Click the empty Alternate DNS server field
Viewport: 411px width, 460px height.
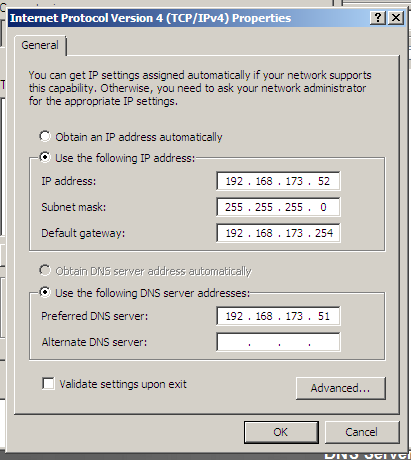pos(278,342)
